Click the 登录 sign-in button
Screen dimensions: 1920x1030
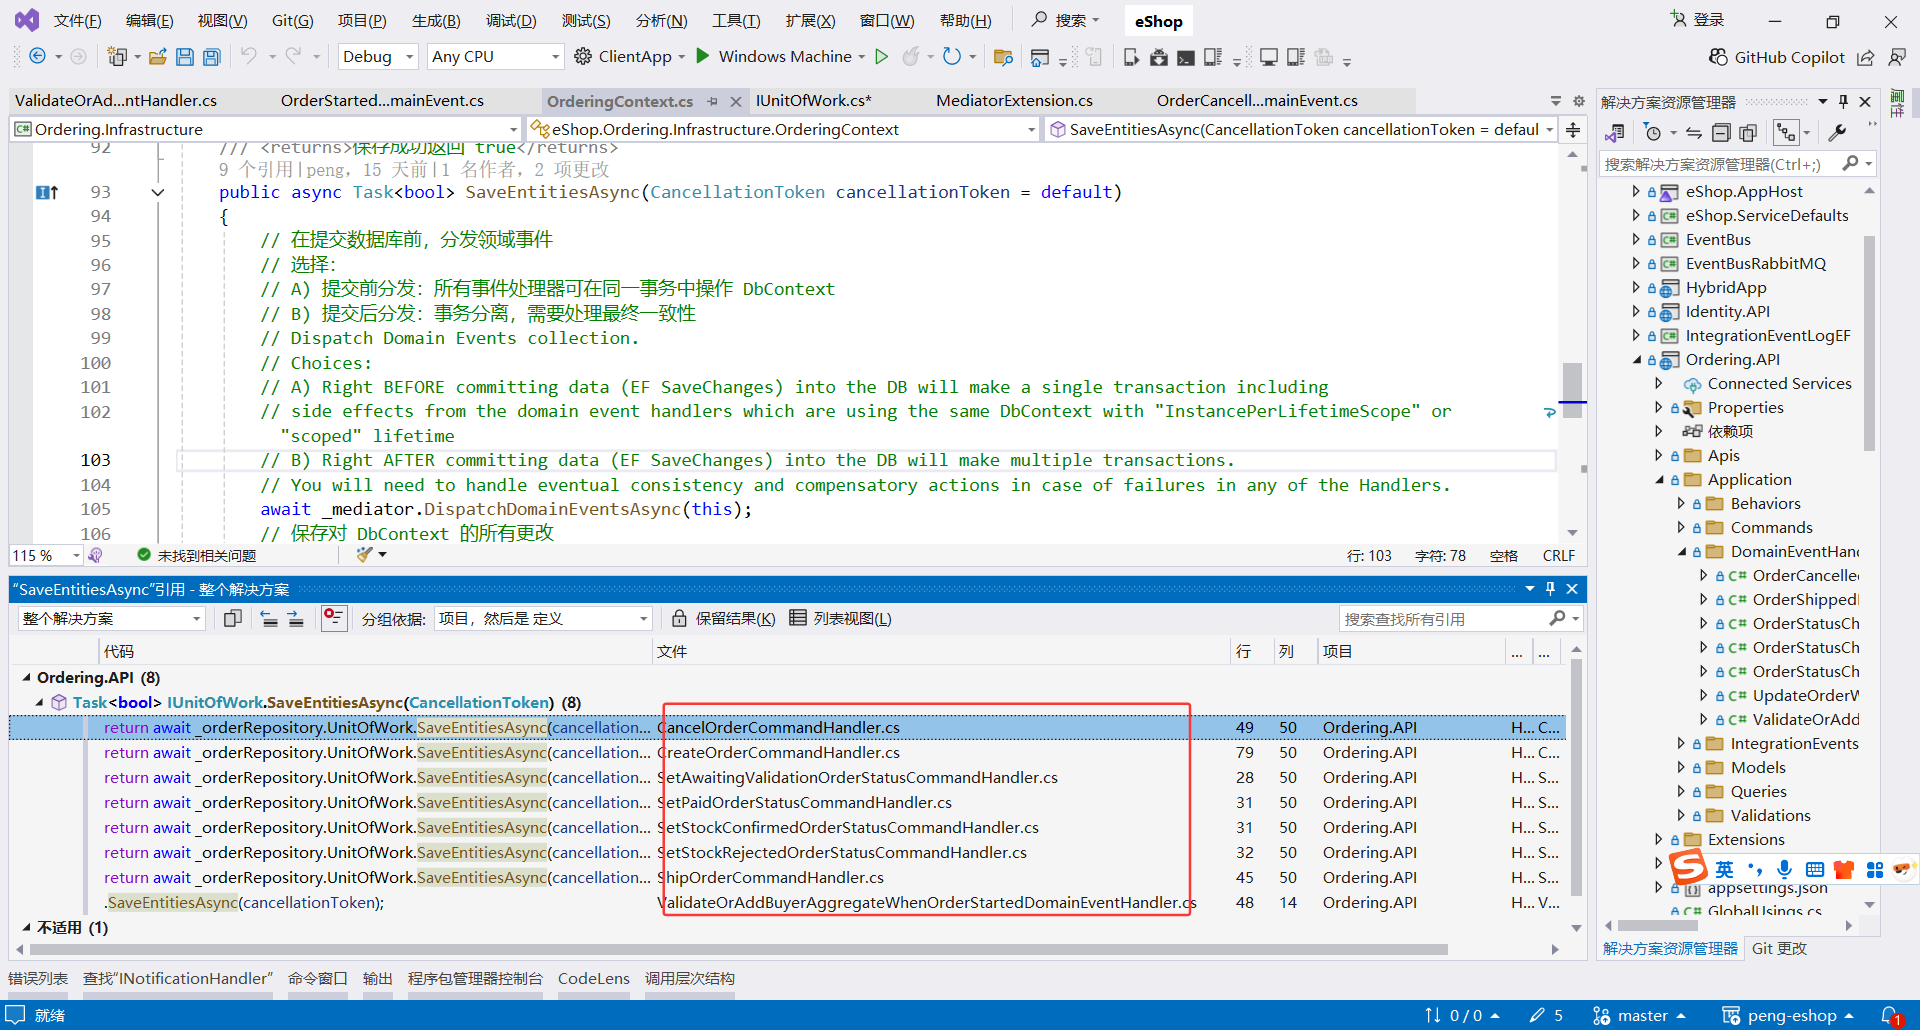click(1697, 20)
